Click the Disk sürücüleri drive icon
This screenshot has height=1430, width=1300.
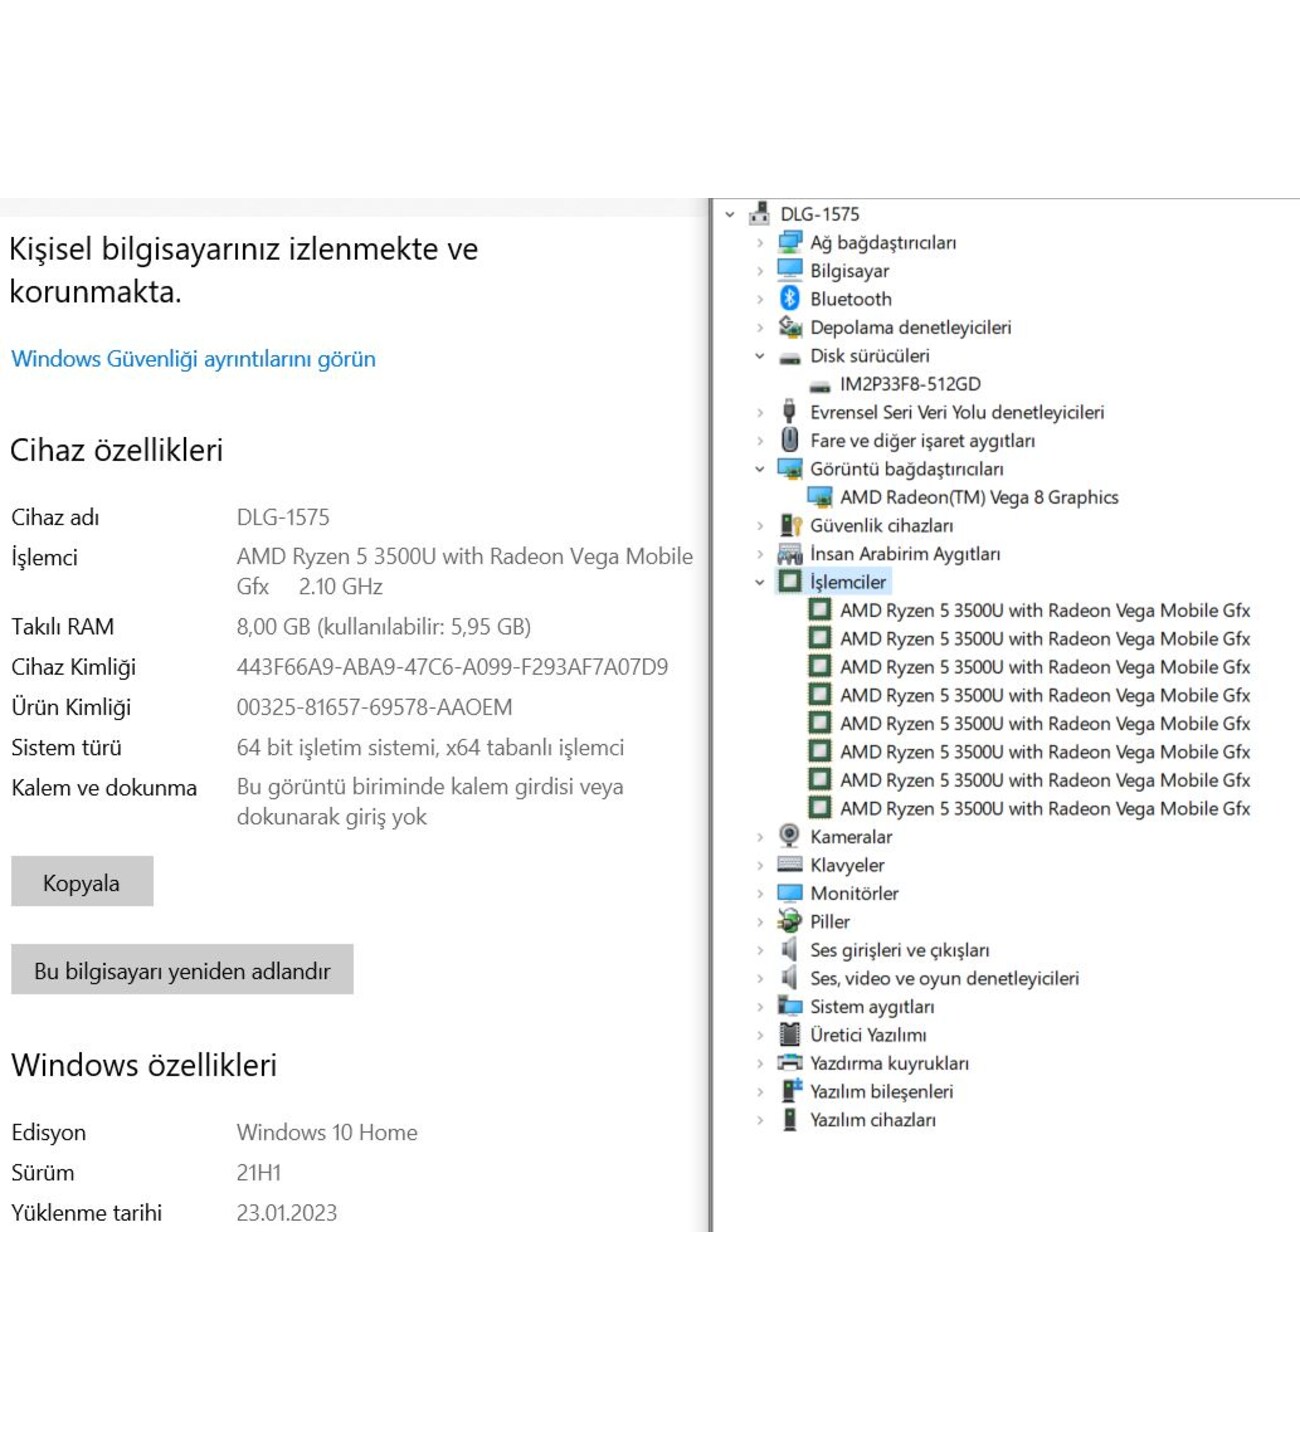click(790, 357)
